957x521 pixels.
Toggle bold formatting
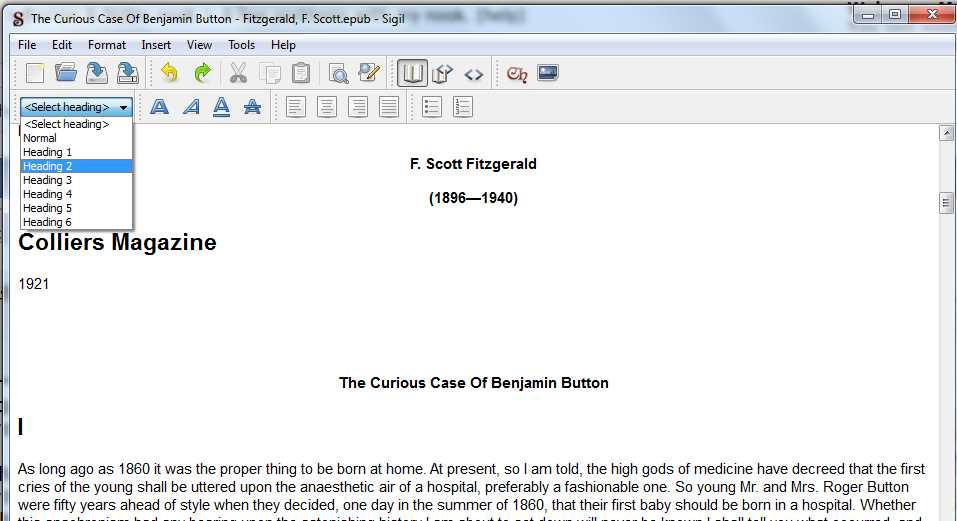click(x=159, y=107)
